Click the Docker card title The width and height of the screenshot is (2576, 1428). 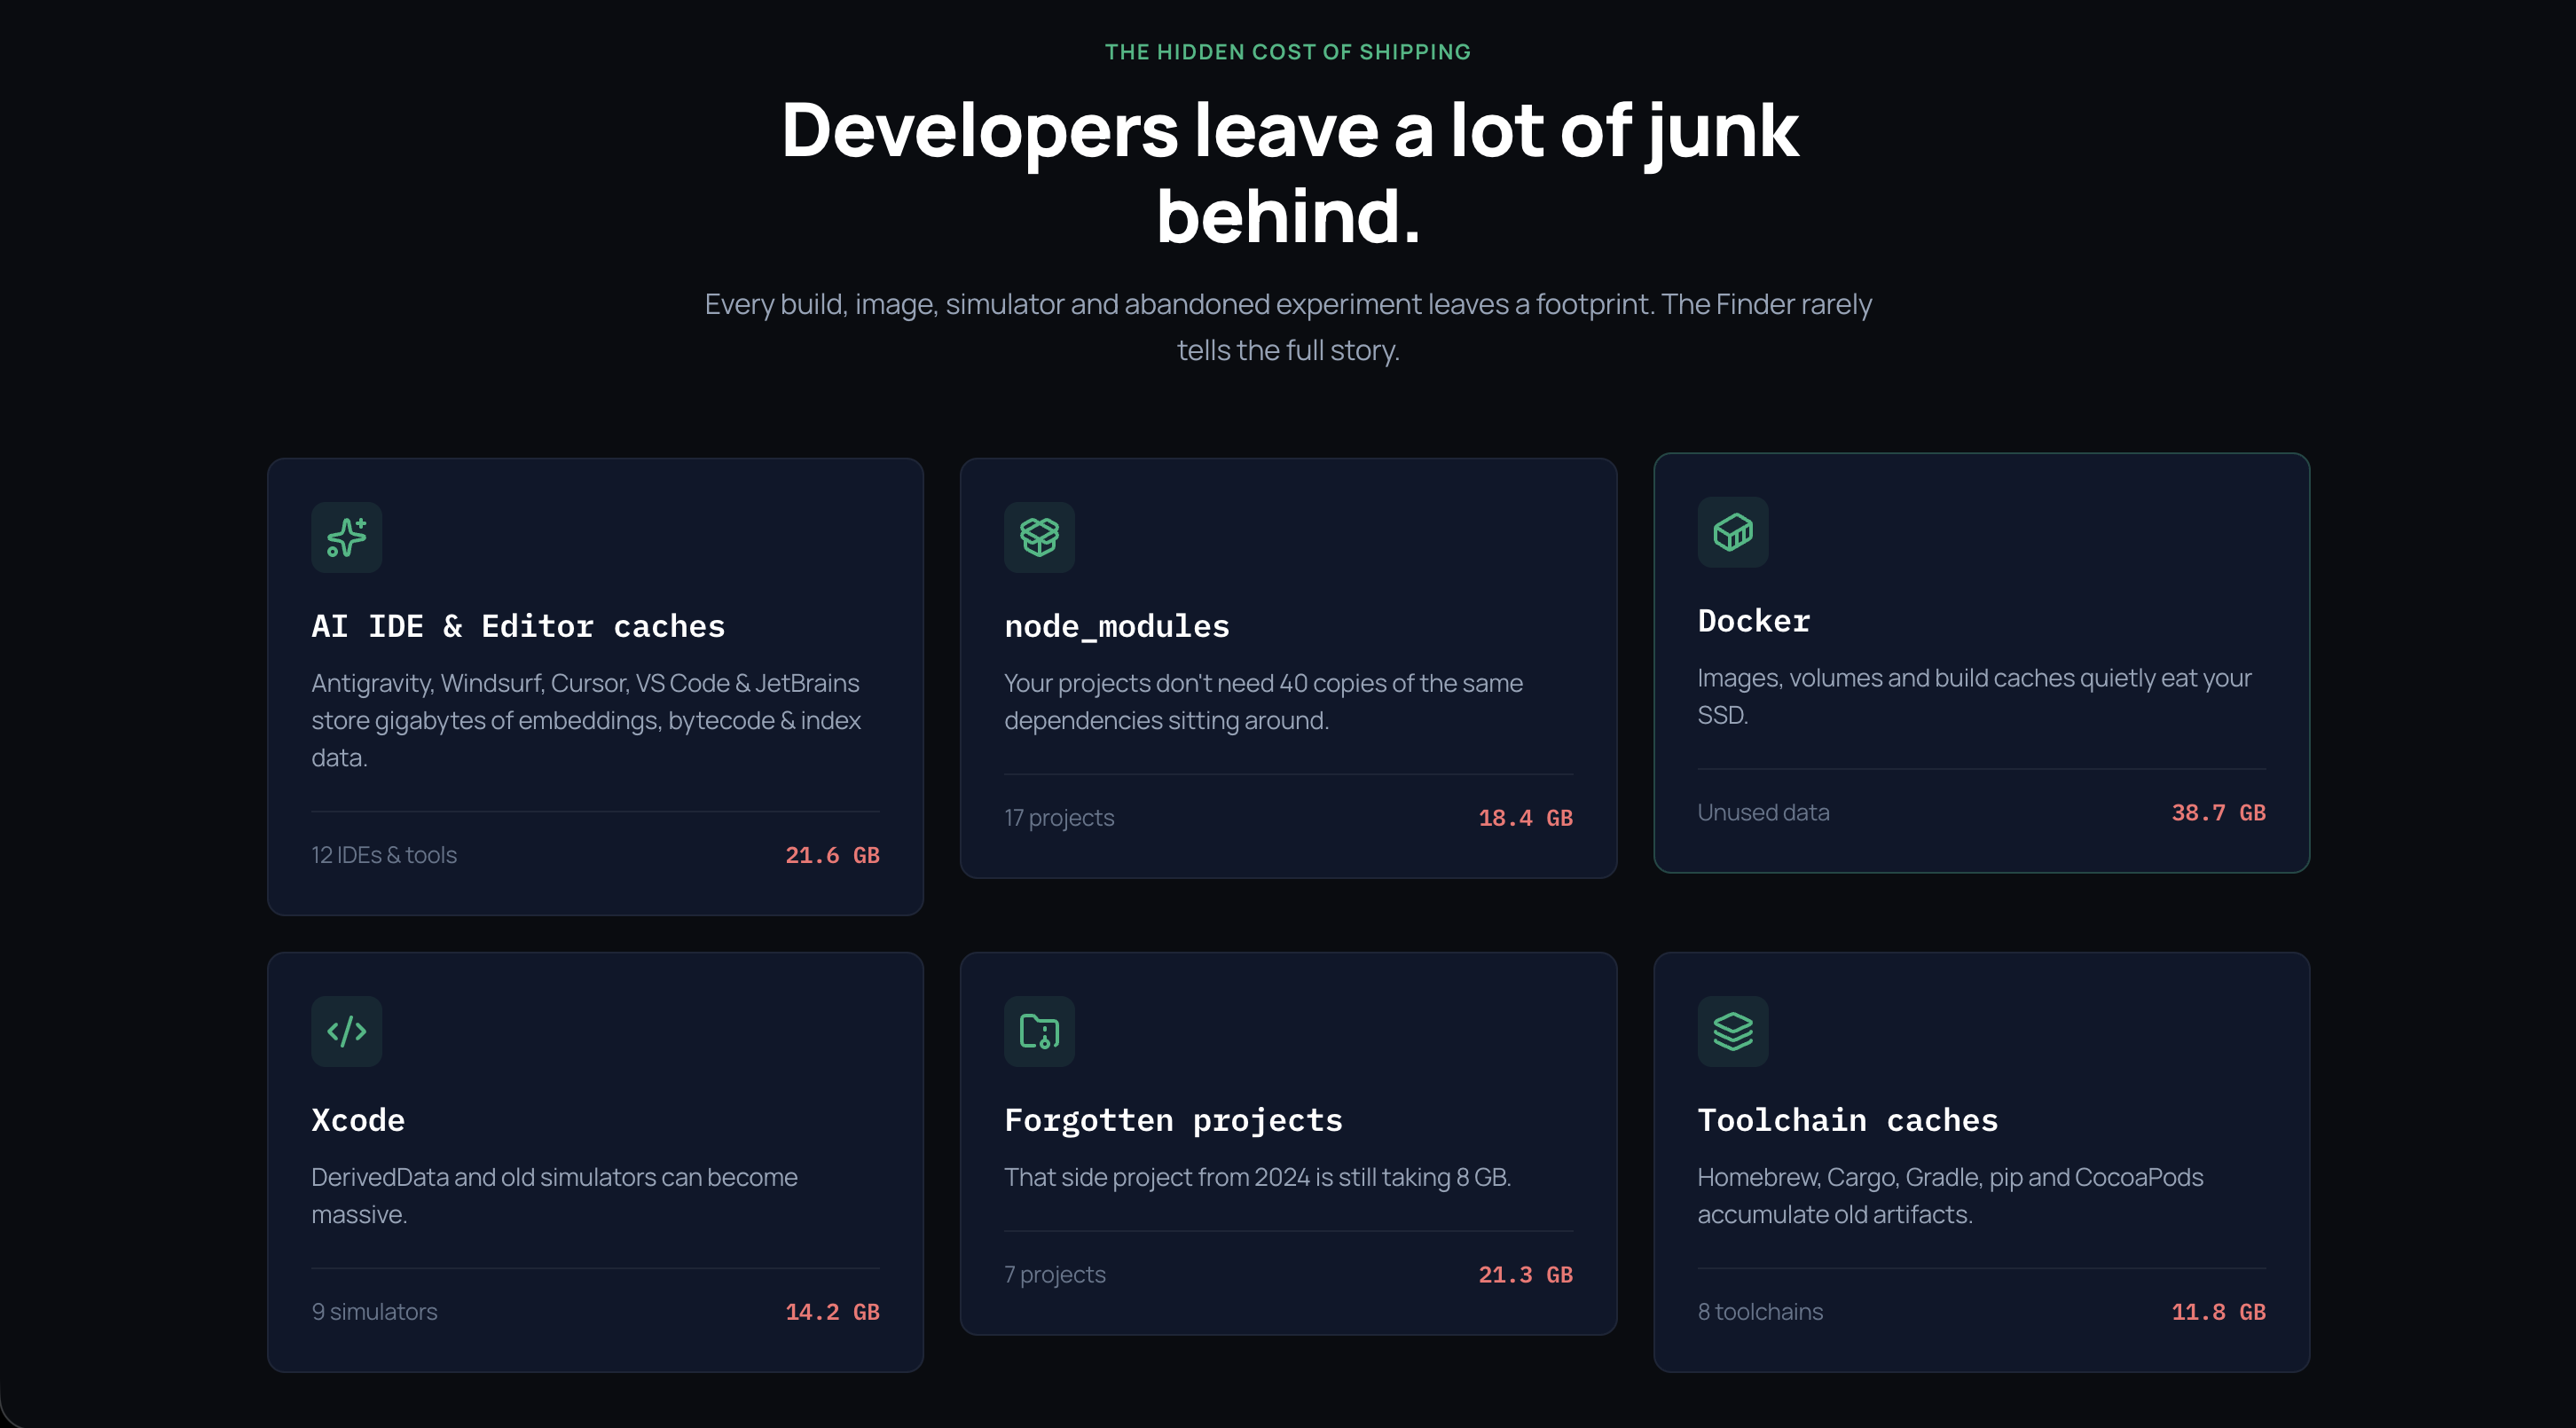(x=1753, y=621)
